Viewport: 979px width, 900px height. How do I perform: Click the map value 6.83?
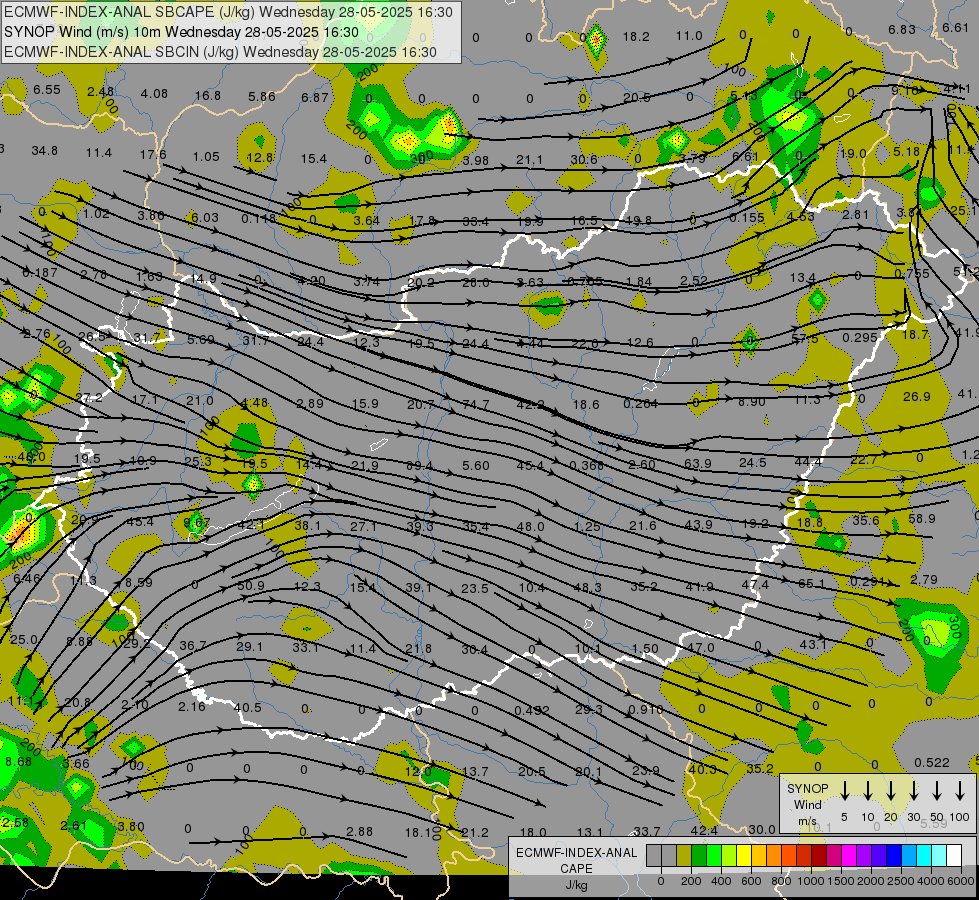902,29
